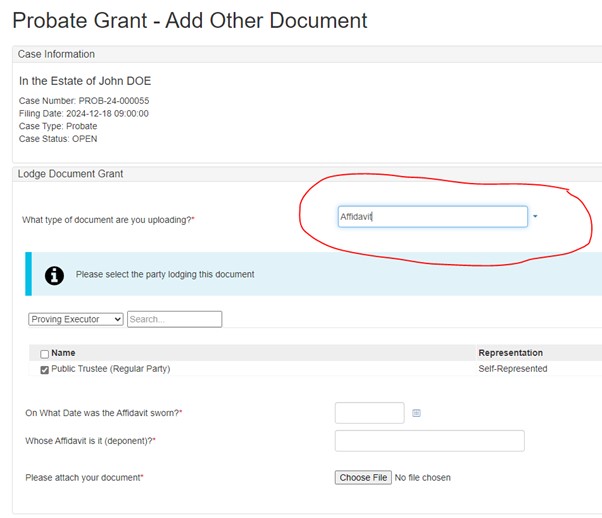This screenshot has height=518, width=602.
Task: Click the info icon in blue banner
Action: coord(54,274)
